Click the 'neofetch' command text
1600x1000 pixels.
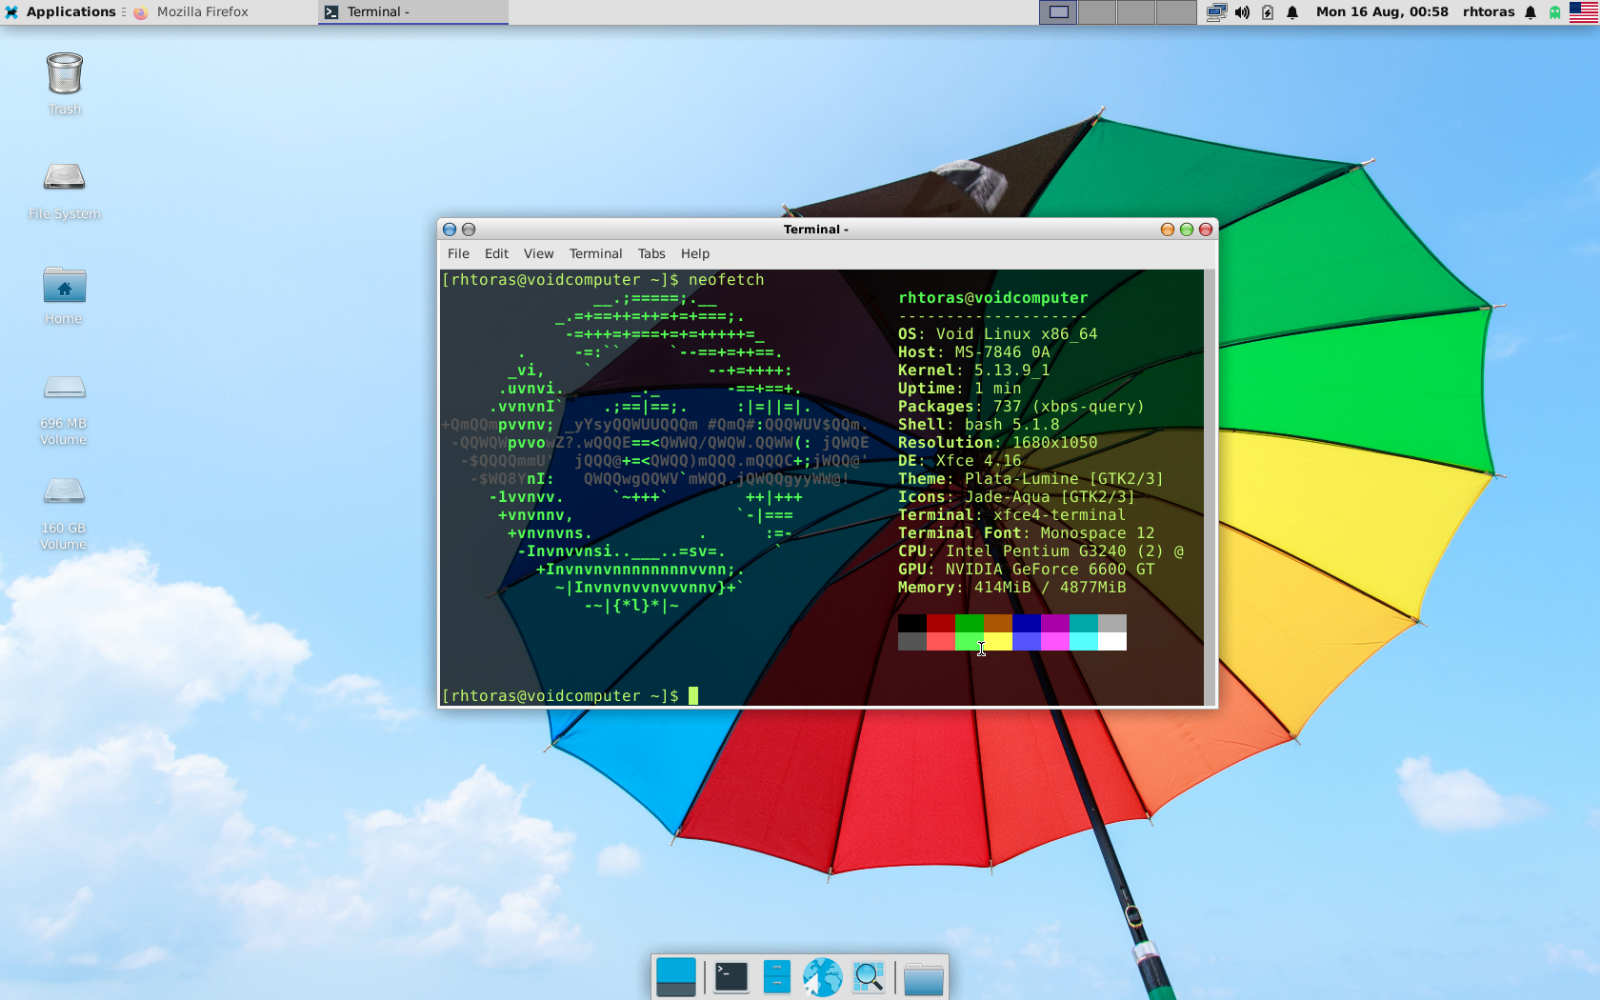pyautogui.click(x=726, y=280)
